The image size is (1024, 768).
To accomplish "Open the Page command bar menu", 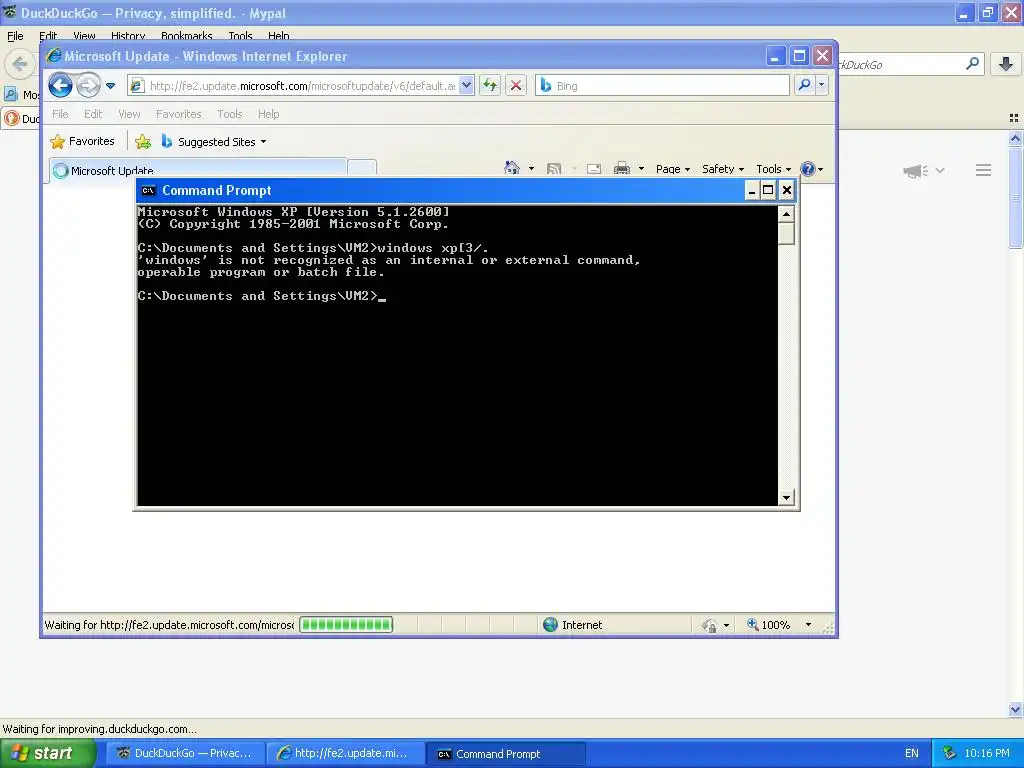I will [x=673, y=168].
